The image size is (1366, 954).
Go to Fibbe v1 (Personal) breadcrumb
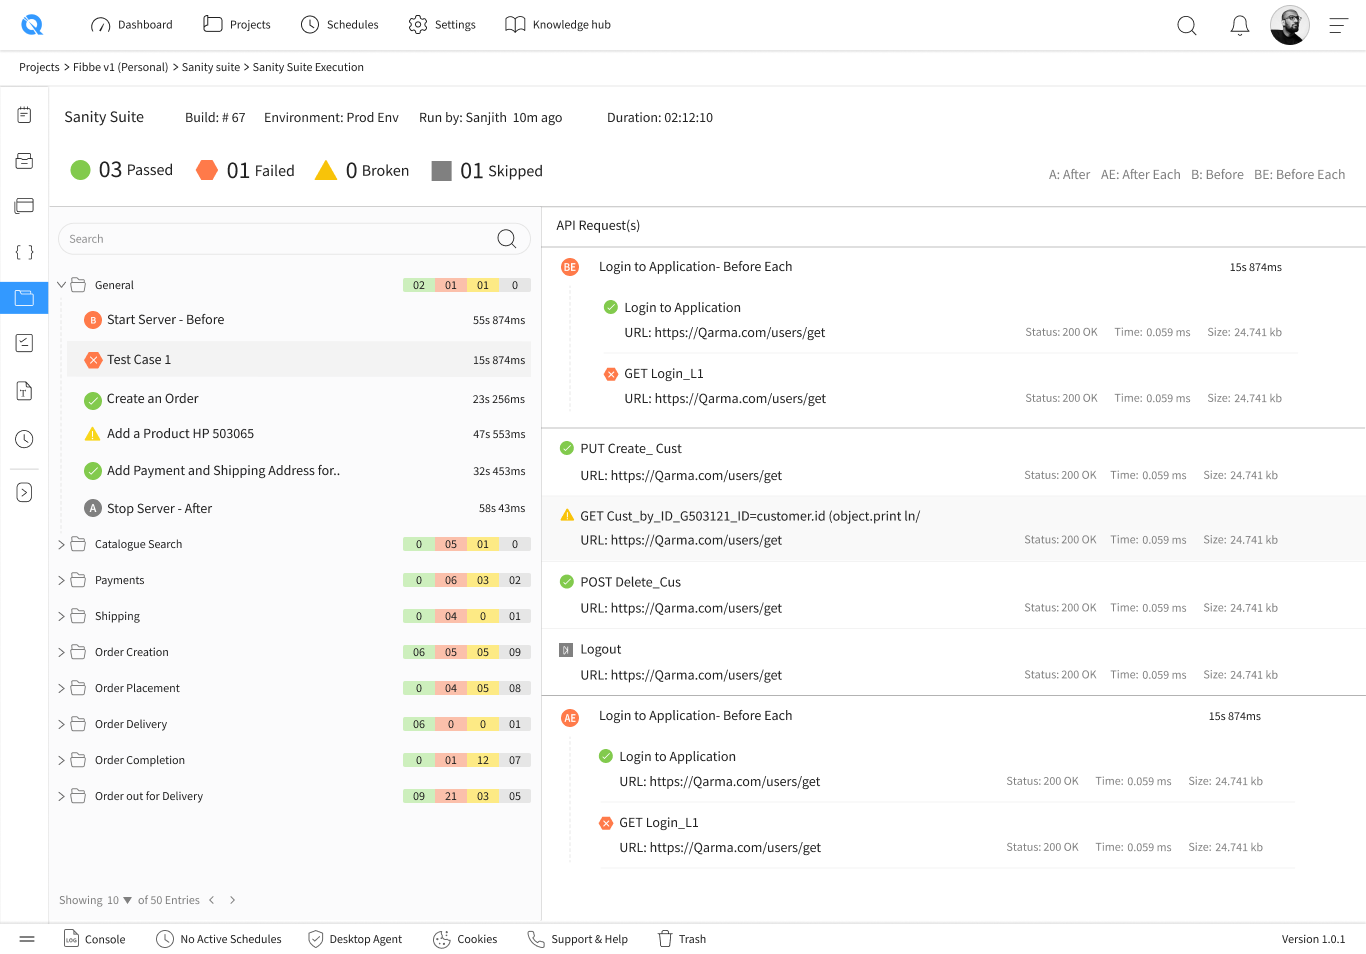pyautogui.click(x=120, y=67)
